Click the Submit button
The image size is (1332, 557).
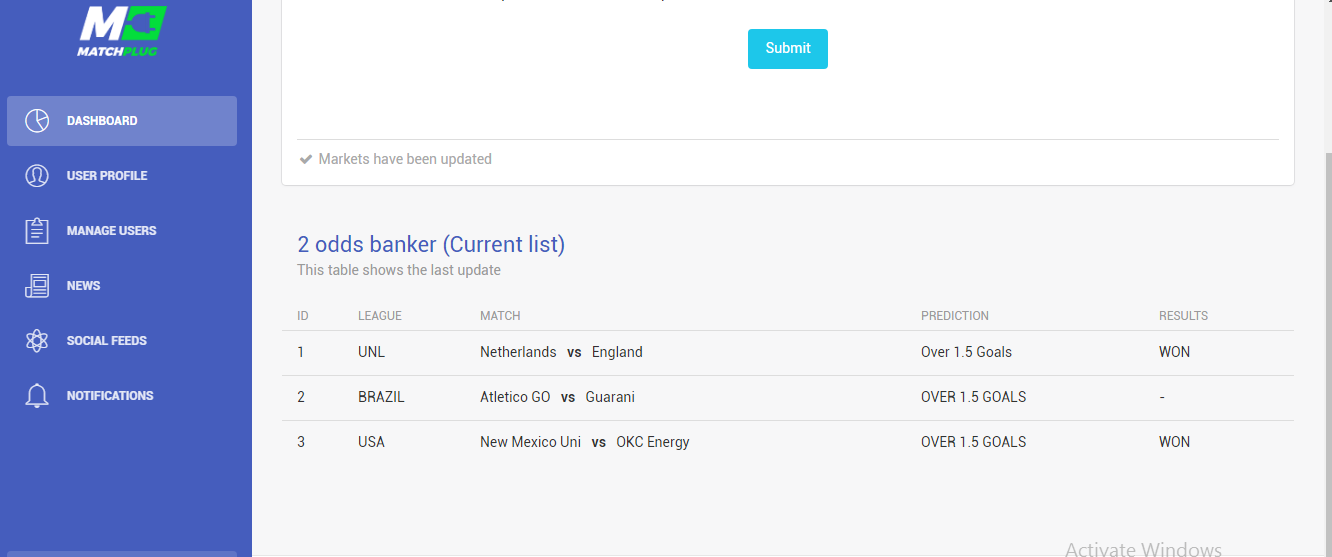coord(788,49)
